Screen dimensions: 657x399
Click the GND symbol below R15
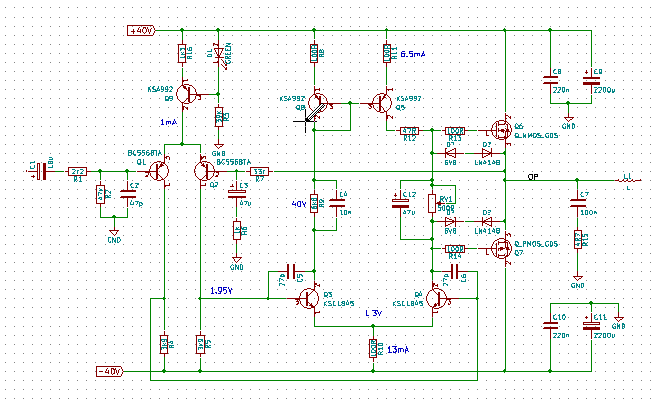(x=577, y=279)
